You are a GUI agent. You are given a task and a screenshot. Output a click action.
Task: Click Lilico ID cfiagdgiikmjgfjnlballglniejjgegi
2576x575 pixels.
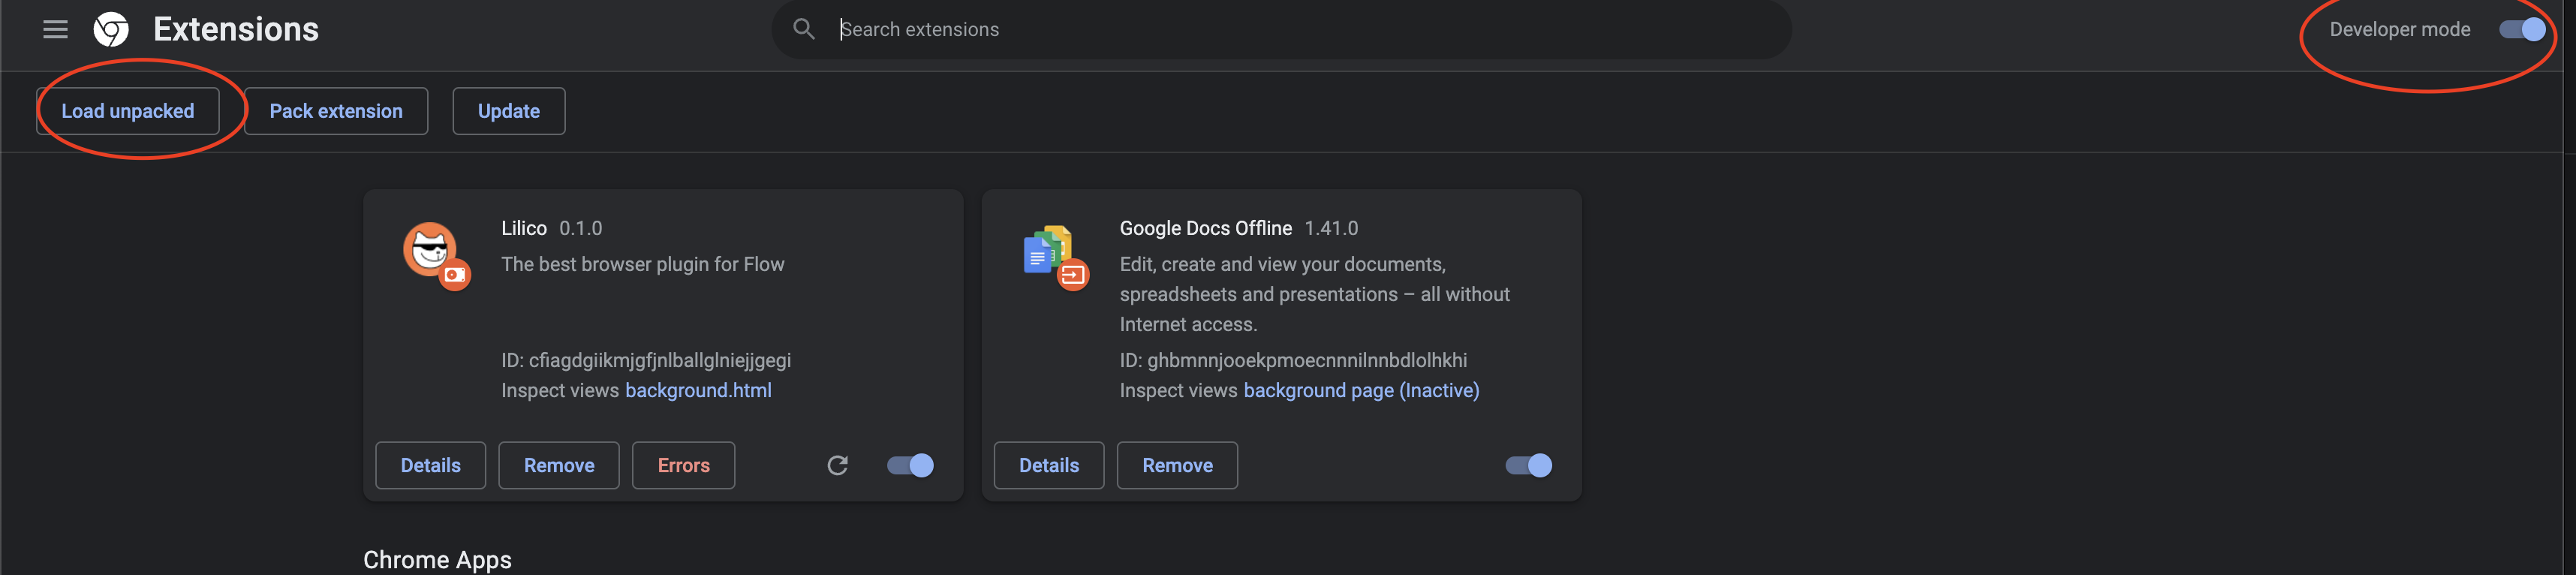pos(646,360)
